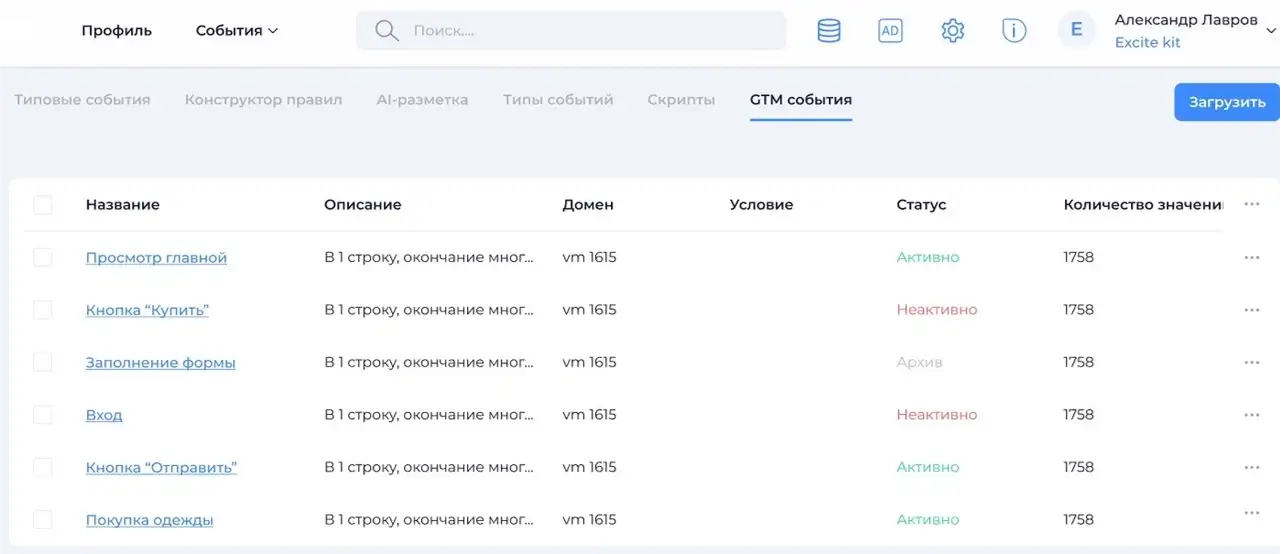Screen dimensions: 1281x554
Task: Check the Кнопка "Купить" row checkbox
Action: 43,310
